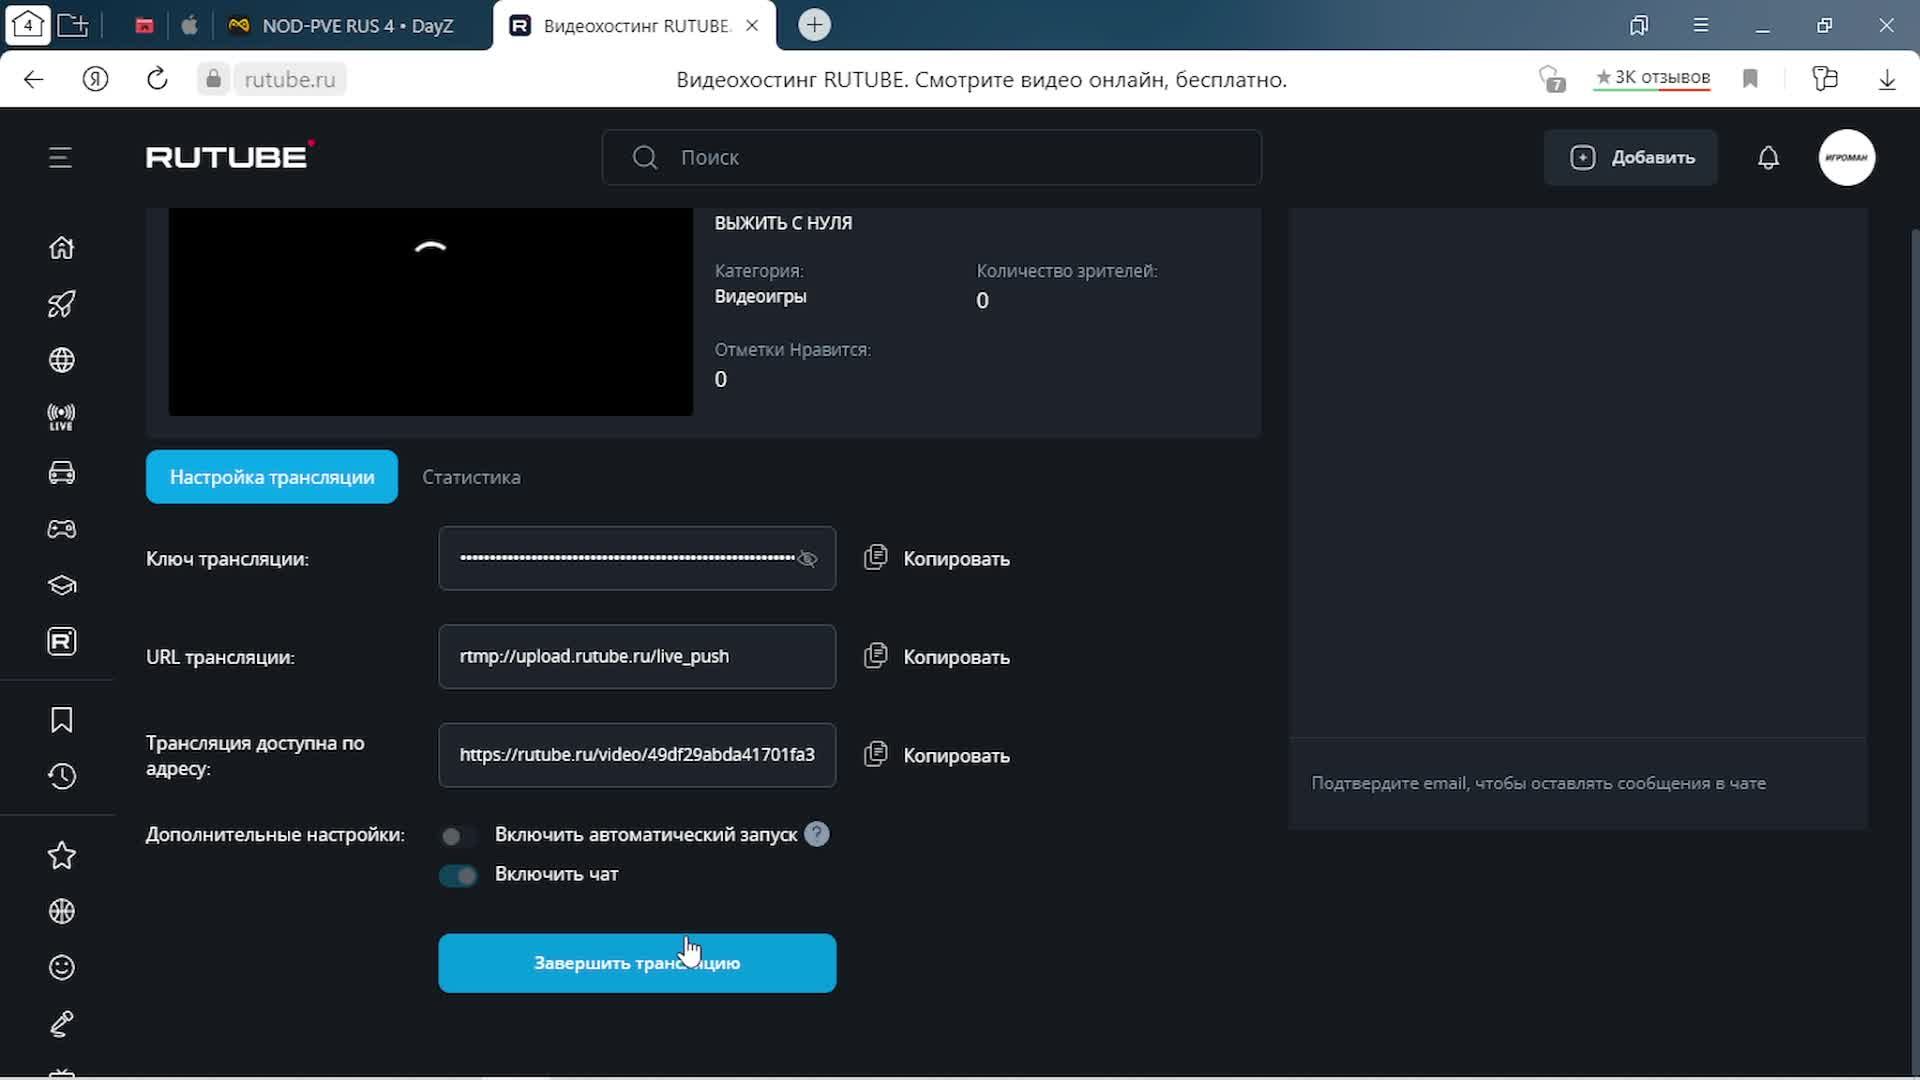Disable the chat toggle
The height and width of the screenshot is (1080, 1920).
tap(458, 875)
